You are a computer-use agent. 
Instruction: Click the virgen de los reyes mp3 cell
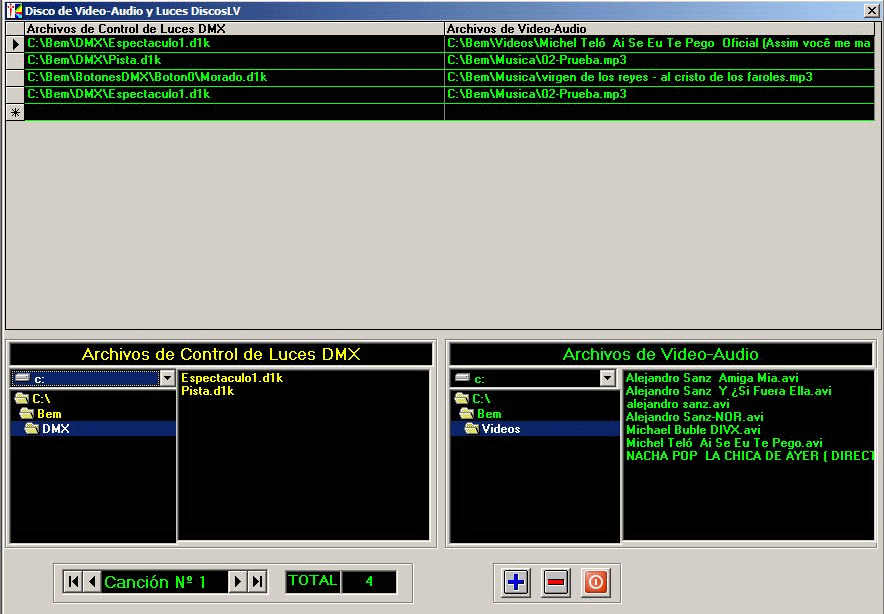pyautogui.click(x=659, y=78)
